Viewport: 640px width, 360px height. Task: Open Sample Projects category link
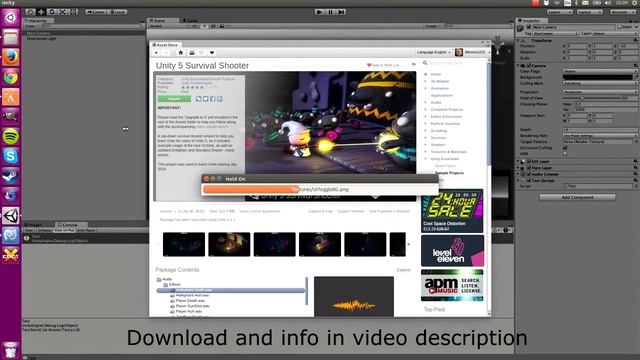449,173
